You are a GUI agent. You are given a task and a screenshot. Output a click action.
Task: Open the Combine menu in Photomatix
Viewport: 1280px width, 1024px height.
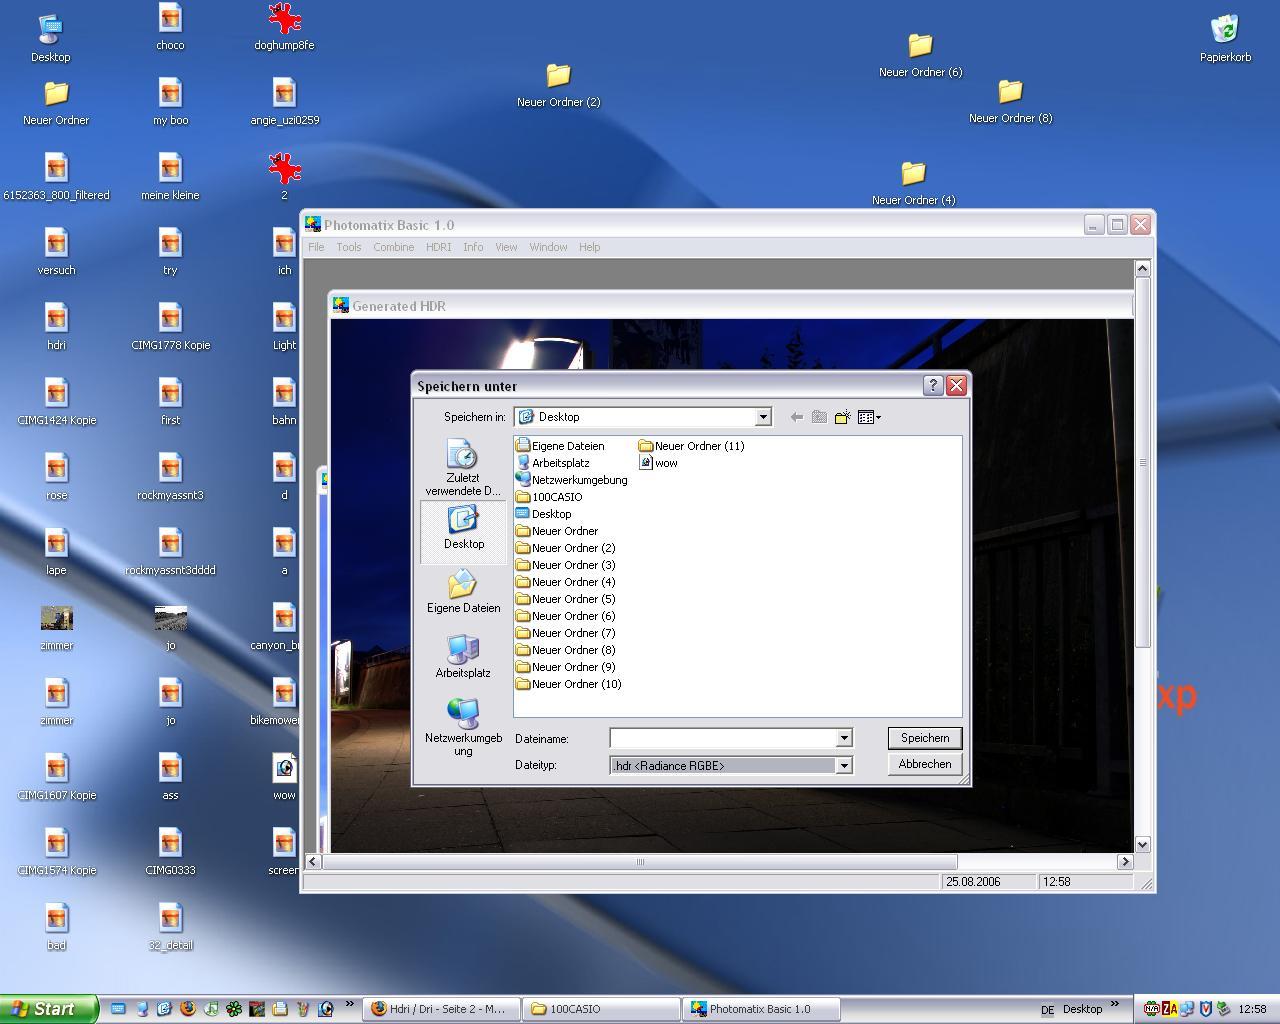(x=394, y=247)
